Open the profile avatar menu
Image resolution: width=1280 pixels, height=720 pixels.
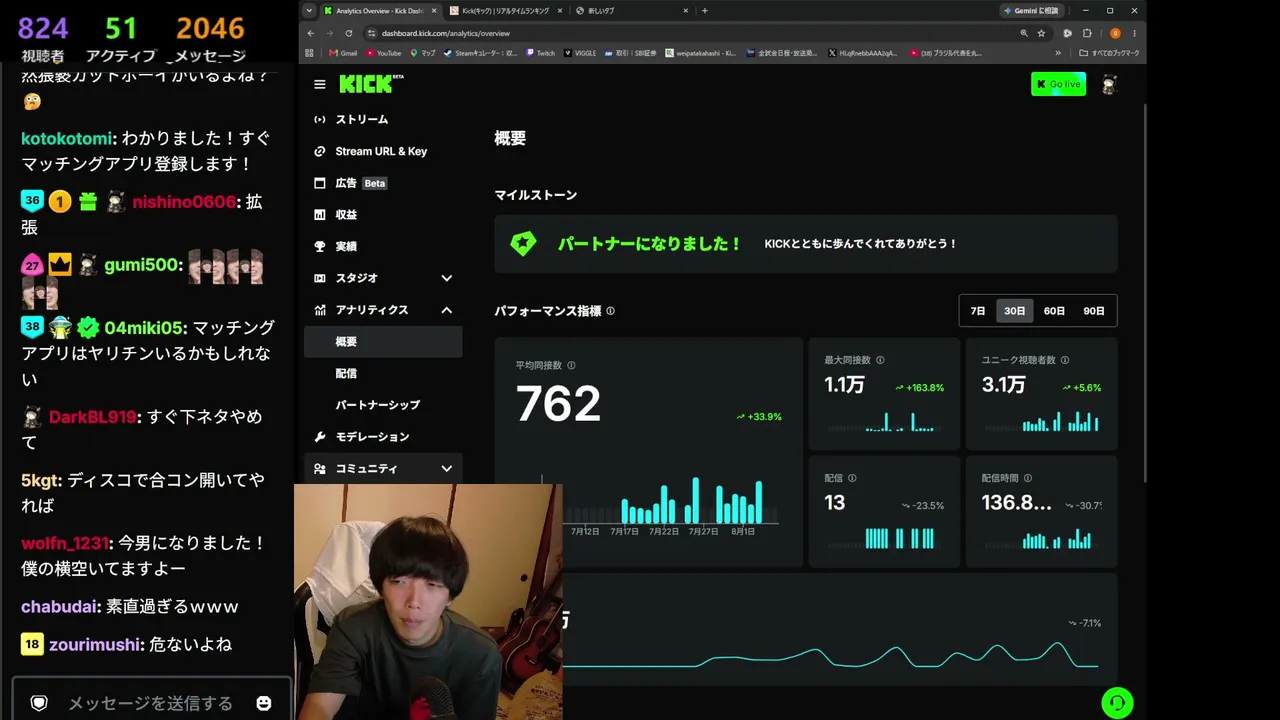(x=1109, y=85)
